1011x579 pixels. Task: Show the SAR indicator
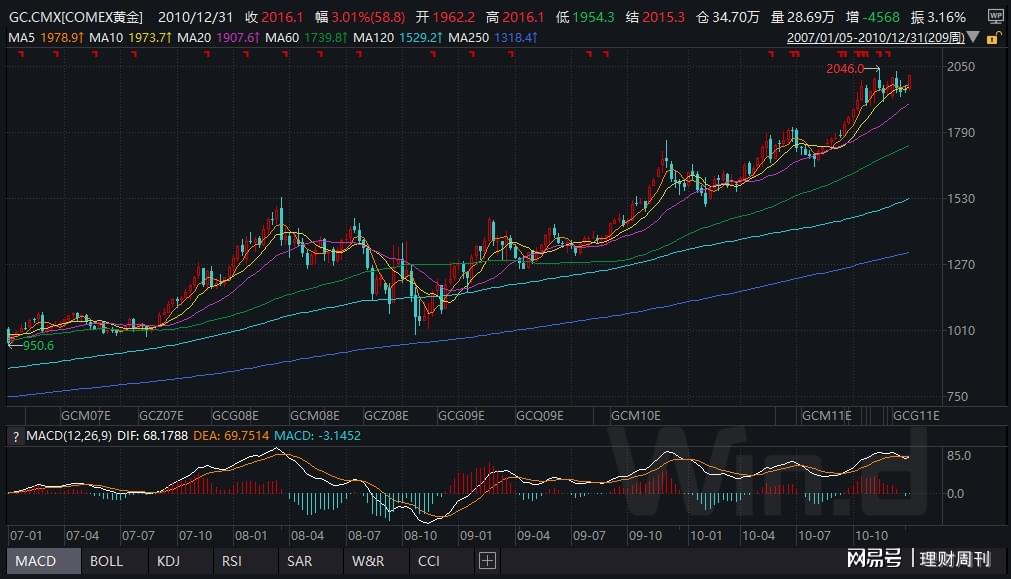[x=299, y=561]
